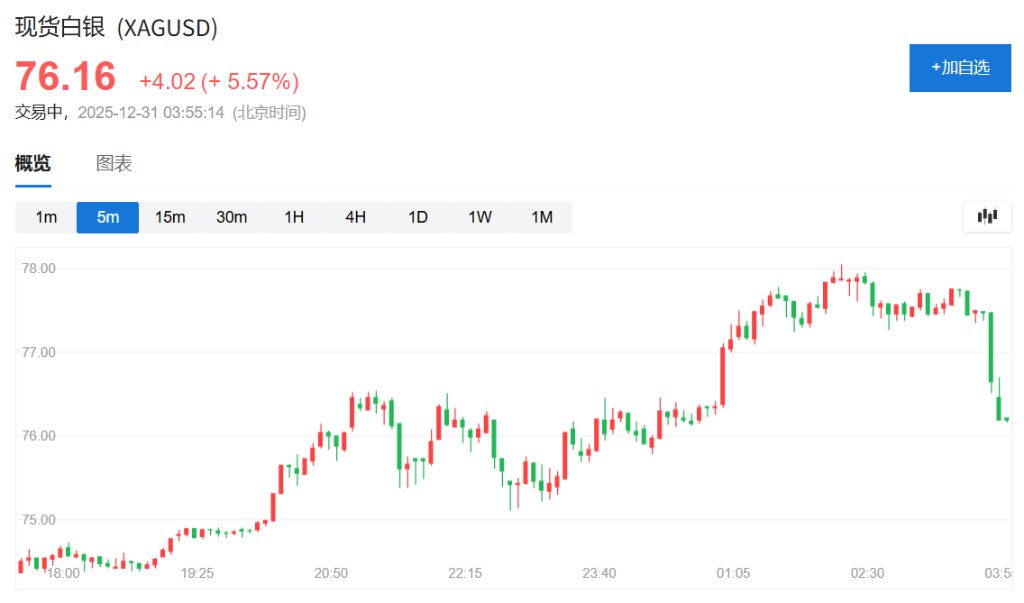Image resolution: width=1024 pixels, height=603 pixels.
Task: Select the 1m timeframe
Action: click(46, 217)
